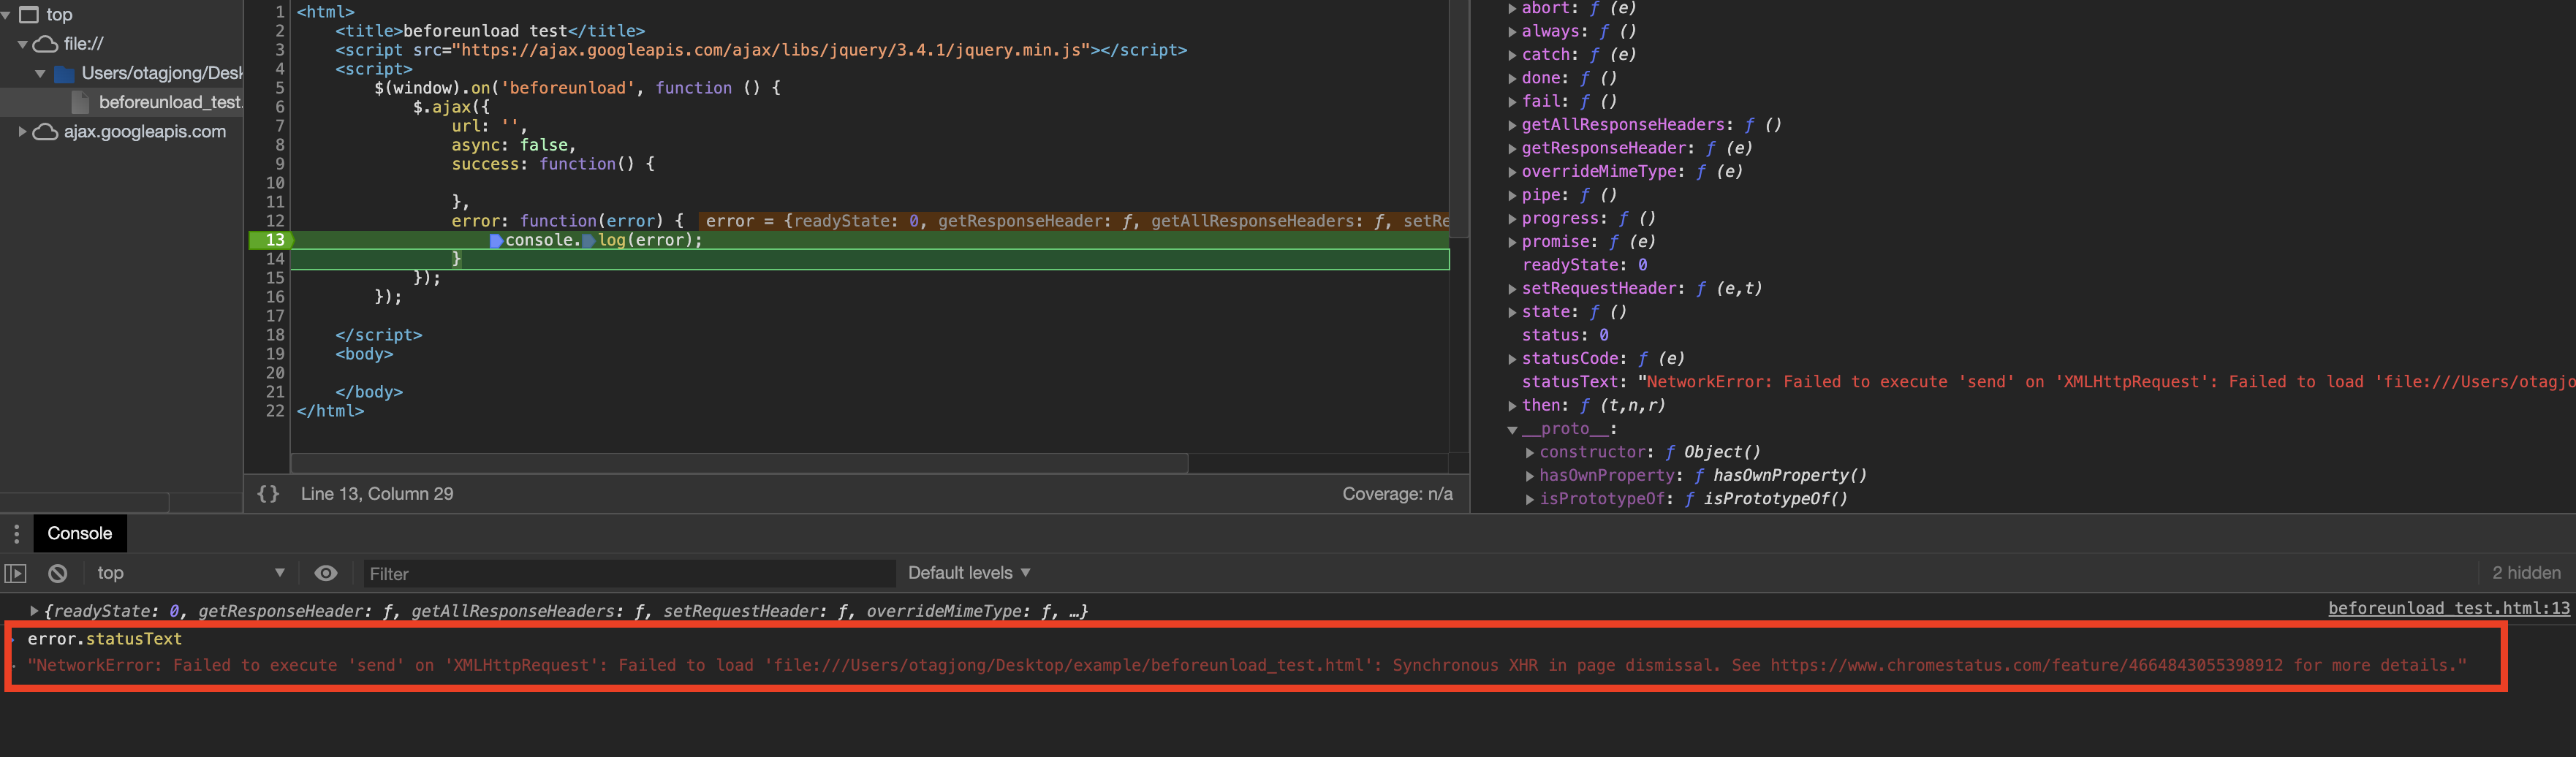Viewport: 2576px width, 757px height.
Task: Click the file:// cloud icon
Action: coord(46,44)
